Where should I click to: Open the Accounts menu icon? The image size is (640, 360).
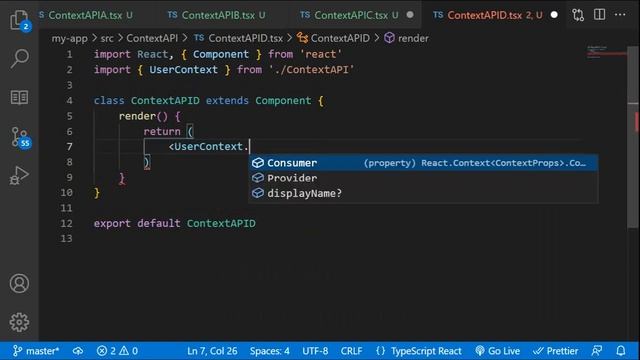click(x=19, y=283)
